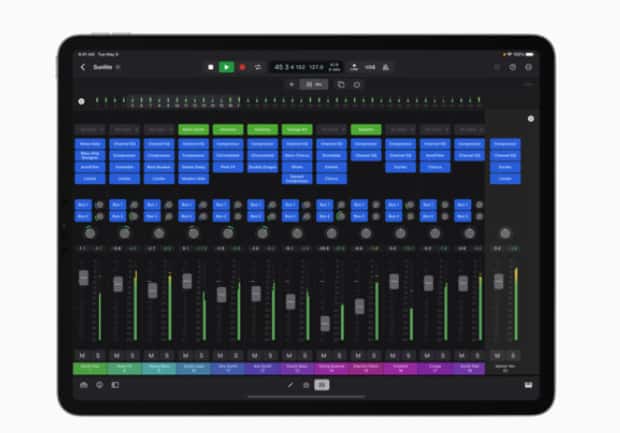Open the mixer view button in bottom toolbar

coord(322,384)
